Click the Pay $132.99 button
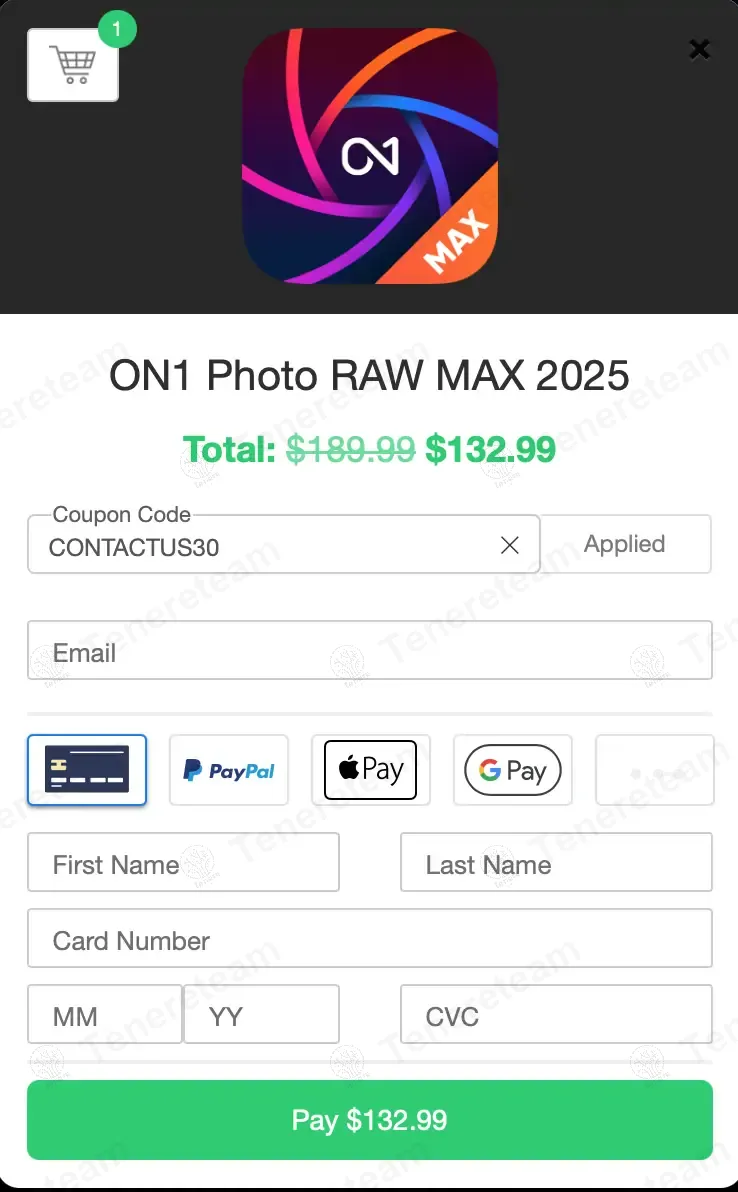 (x=370, y=1120)
